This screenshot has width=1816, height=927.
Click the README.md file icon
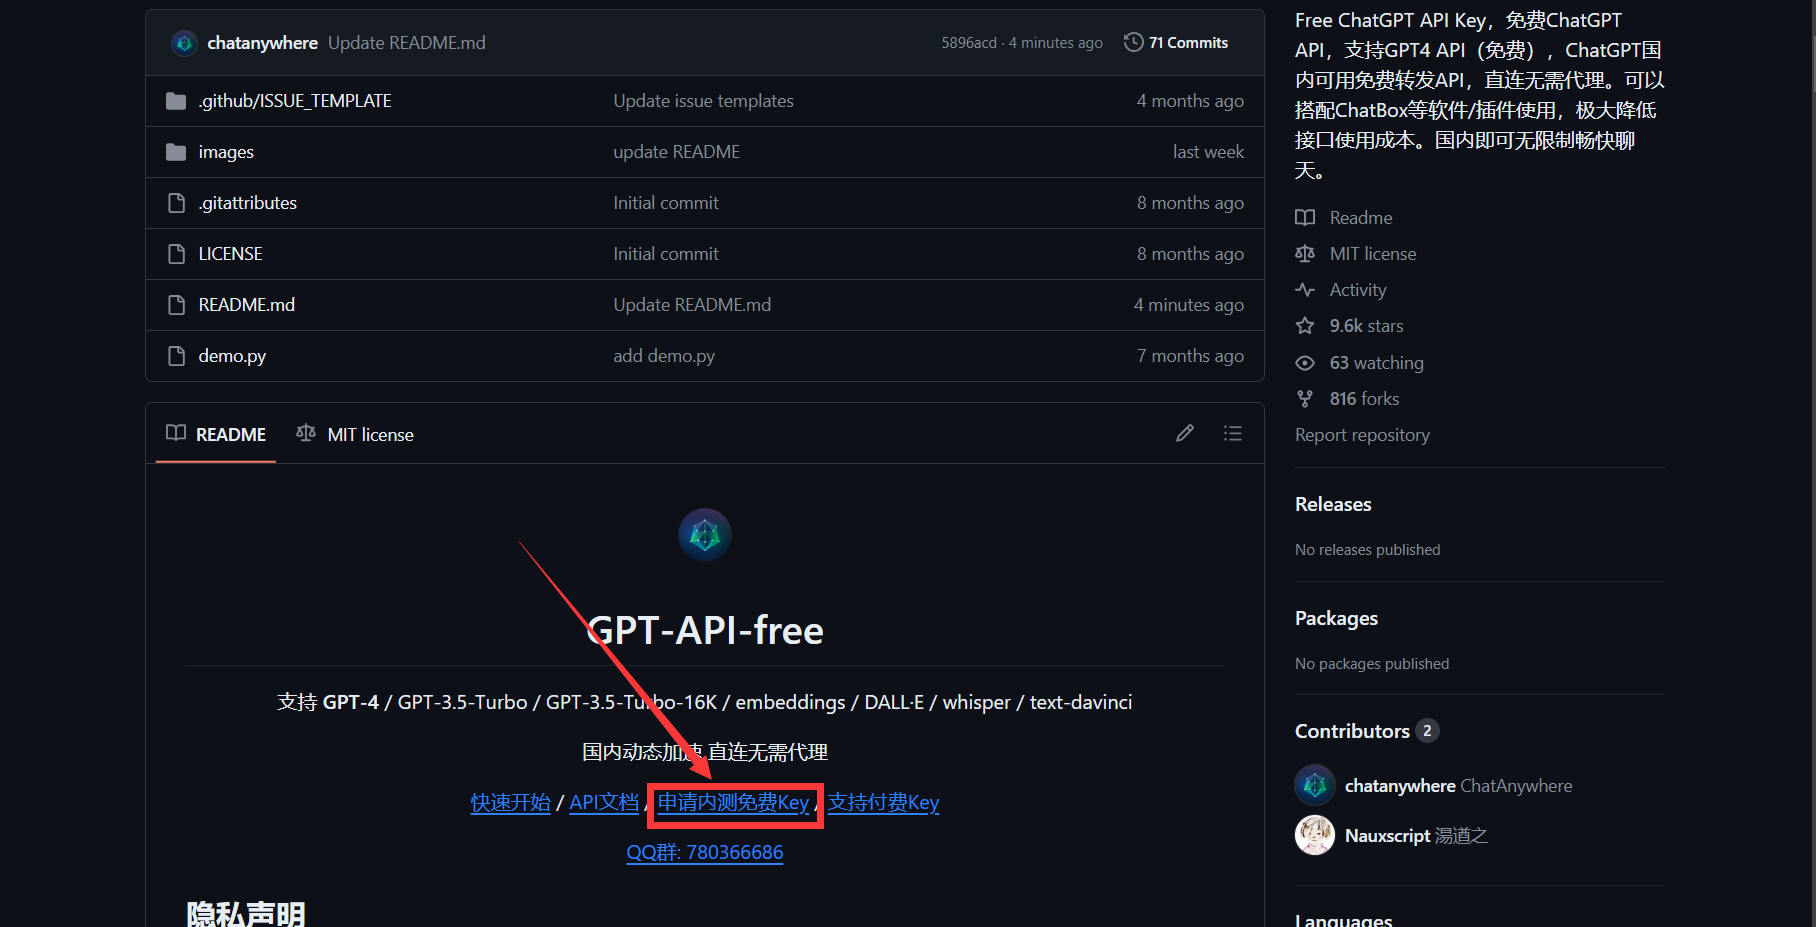[x=176, y=305]
